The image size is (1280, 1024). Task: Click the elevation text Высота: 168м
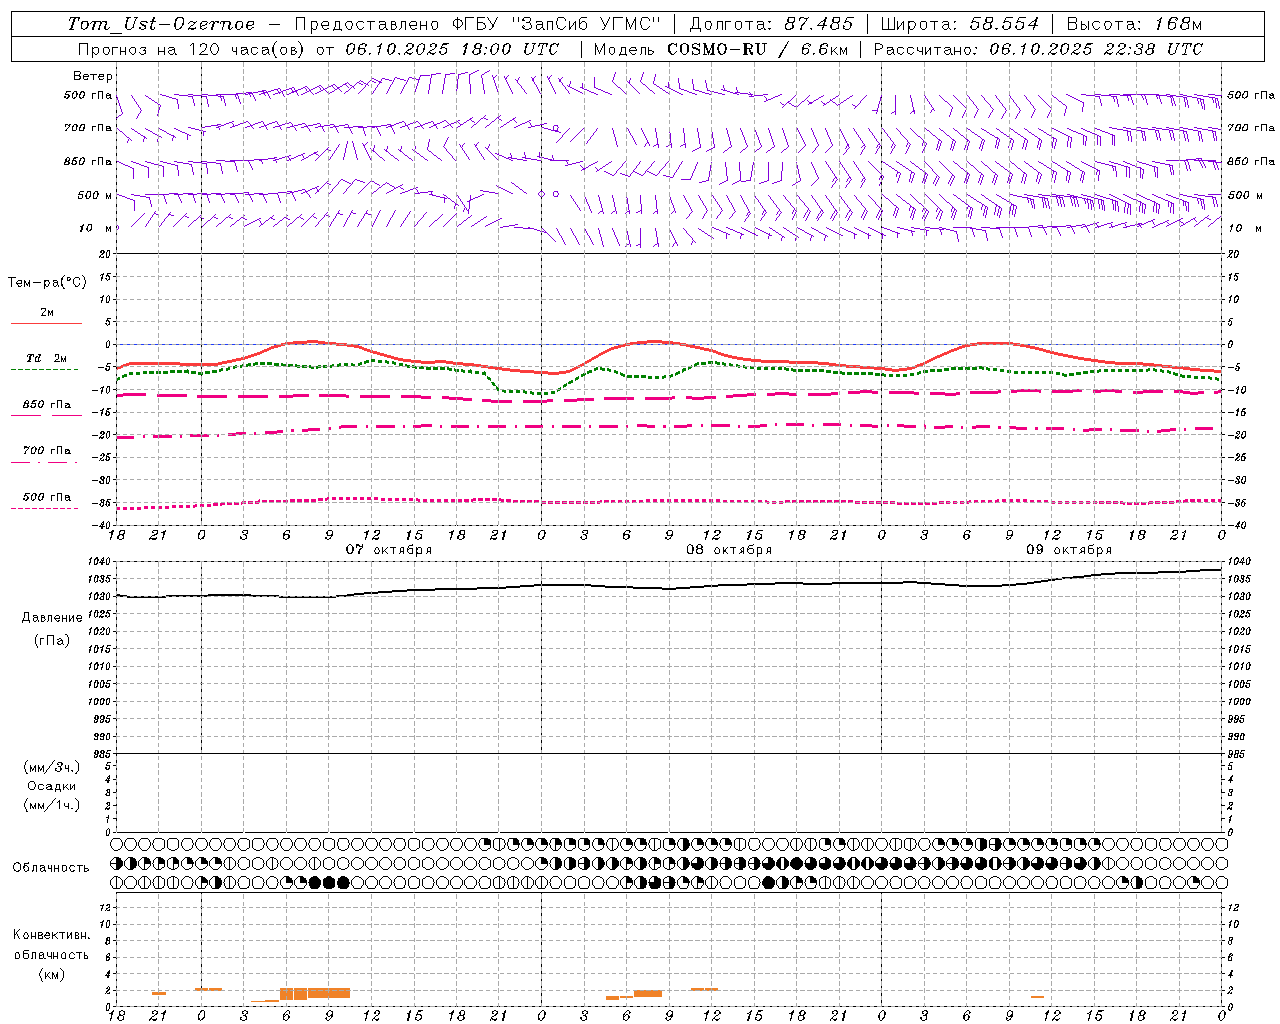pyautogui.click(x=1135, y=24)
